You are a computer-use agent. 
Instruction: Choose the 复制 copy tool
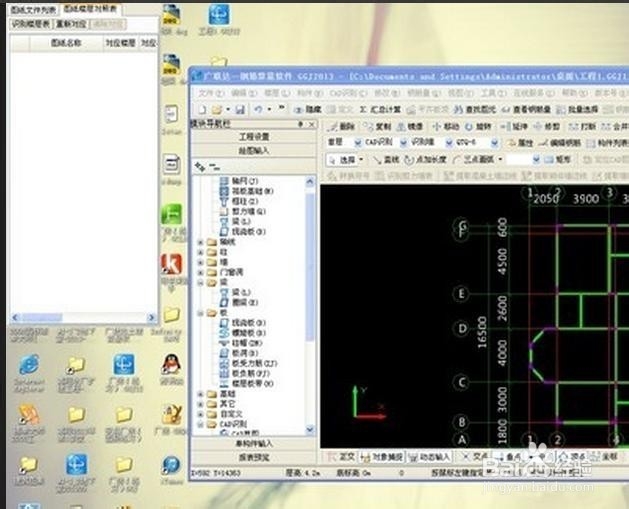[x=377, y=126]
